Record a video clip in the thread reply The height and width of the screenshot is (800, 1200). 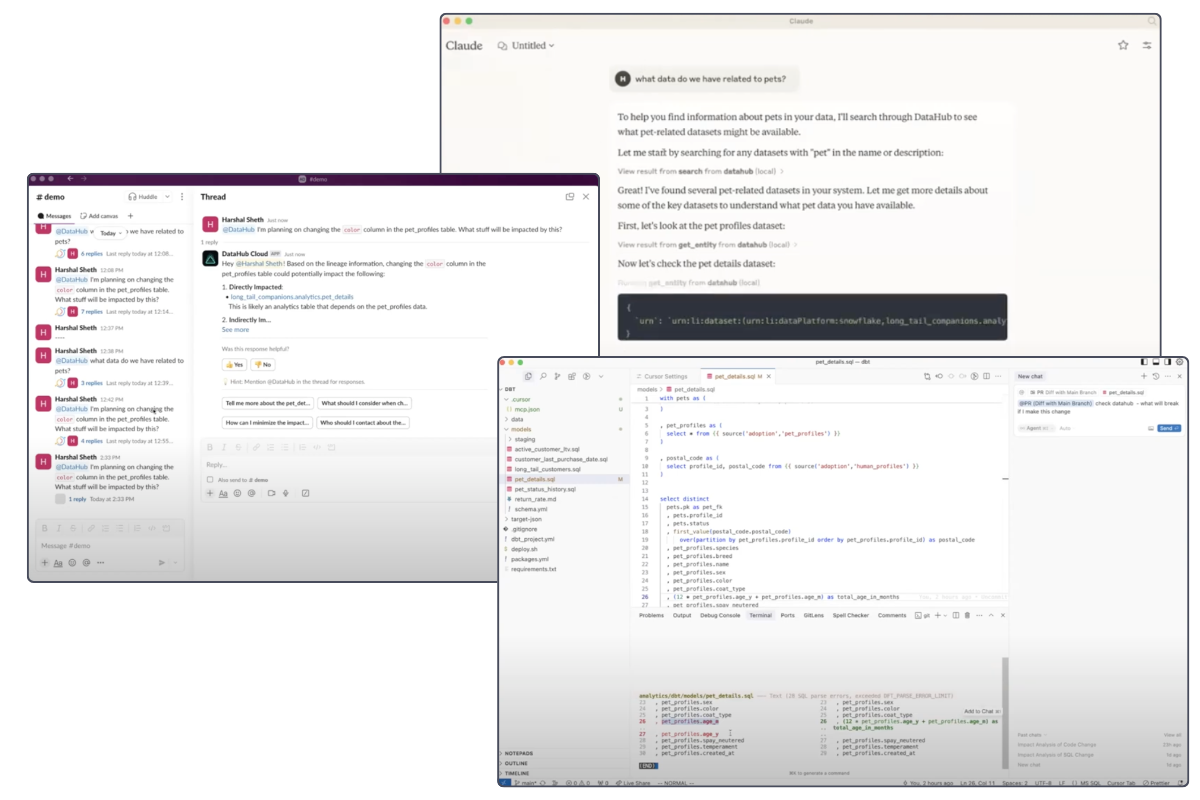(x=271, y=493)
